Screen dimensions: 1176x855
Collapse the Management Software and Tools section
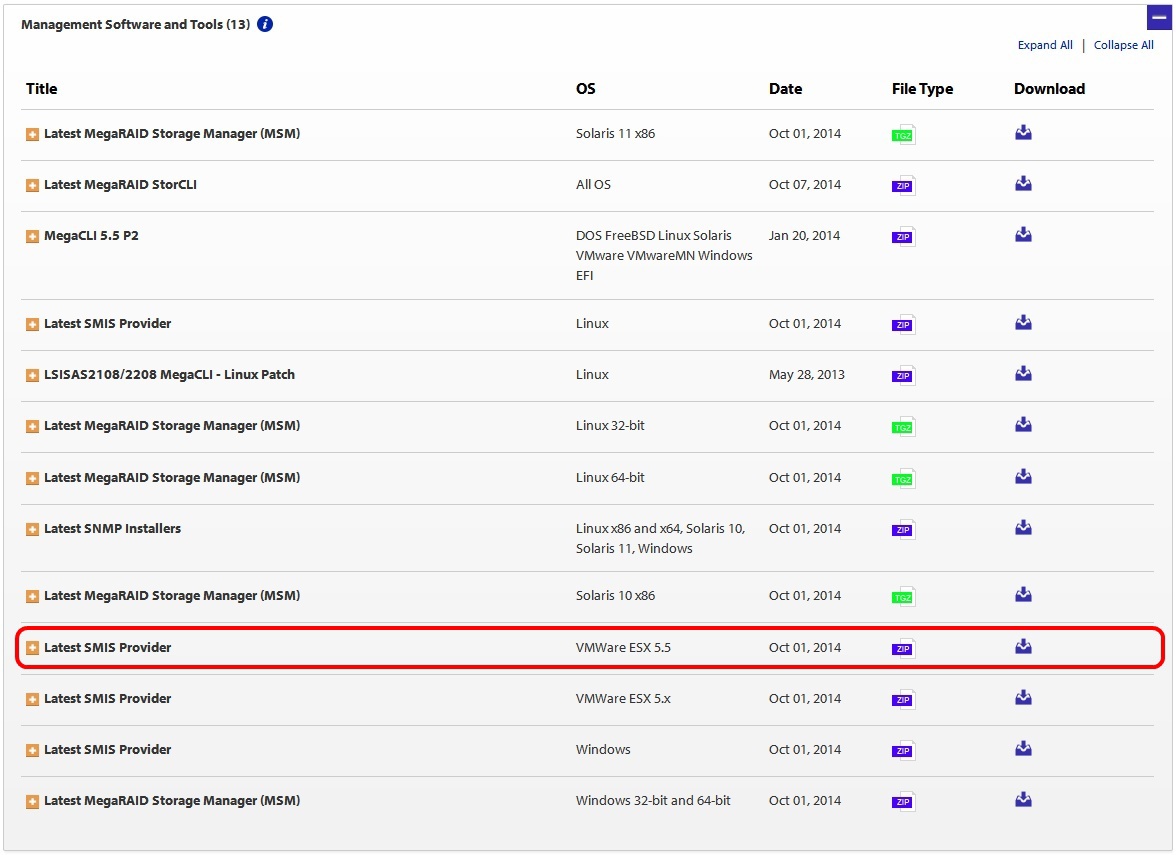coord(1159,16)
